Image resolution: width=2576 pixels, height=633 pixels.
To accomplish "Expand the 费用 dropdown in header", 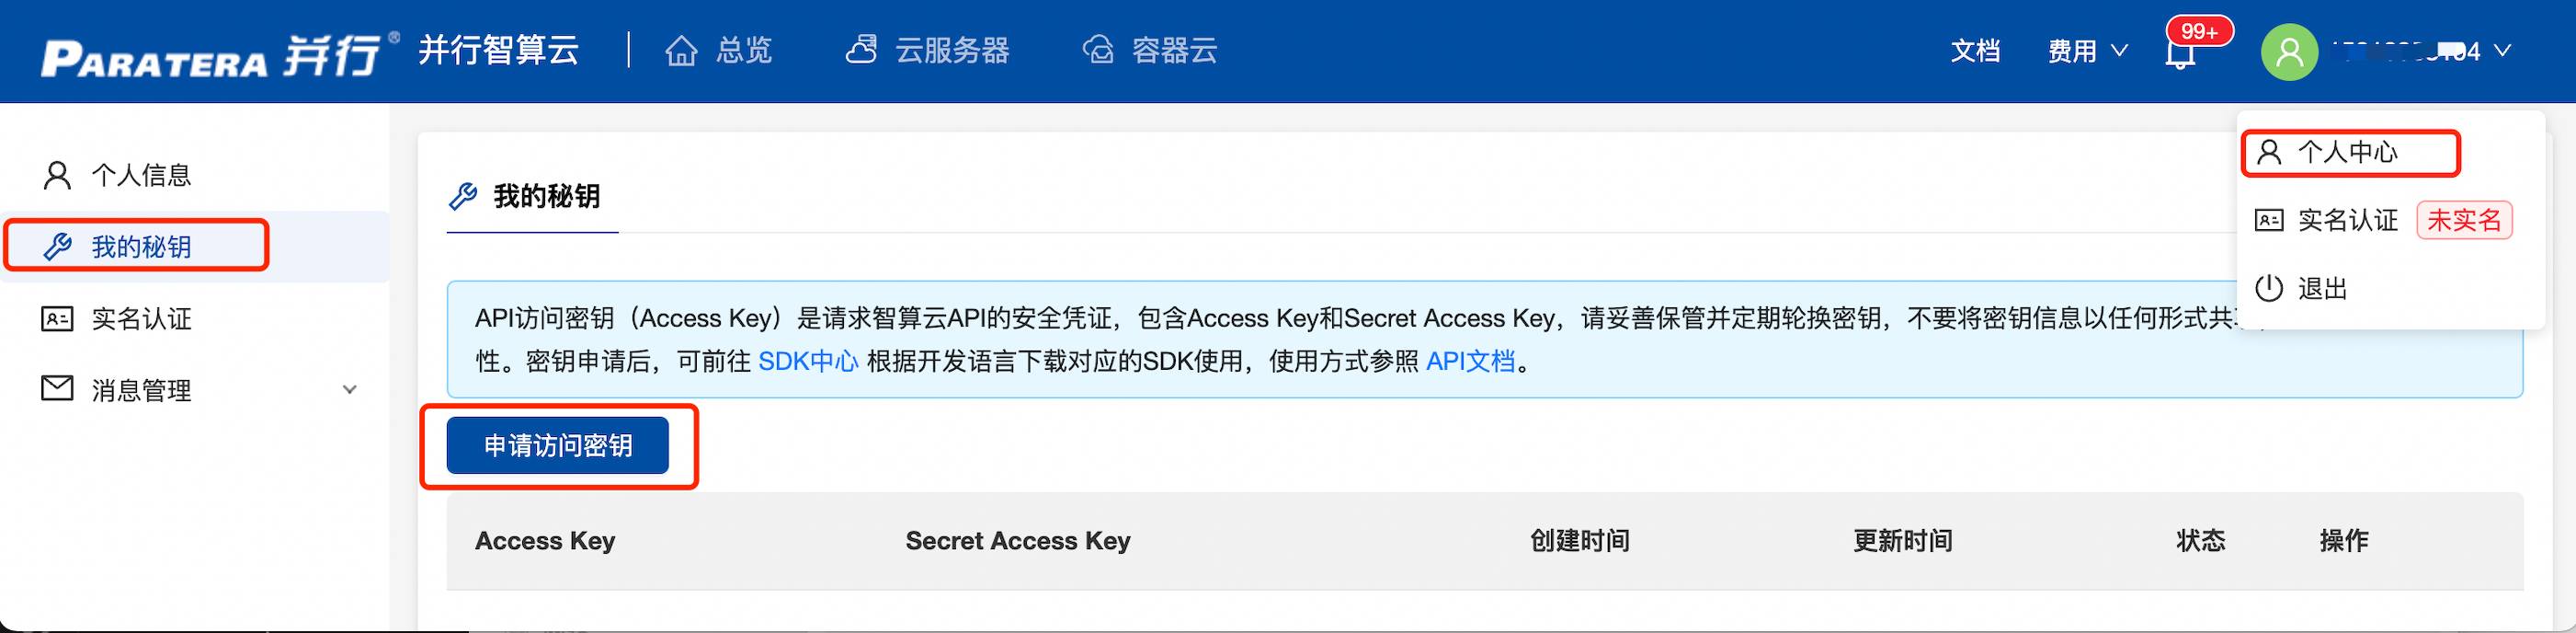I will (x=2087, y=51).
